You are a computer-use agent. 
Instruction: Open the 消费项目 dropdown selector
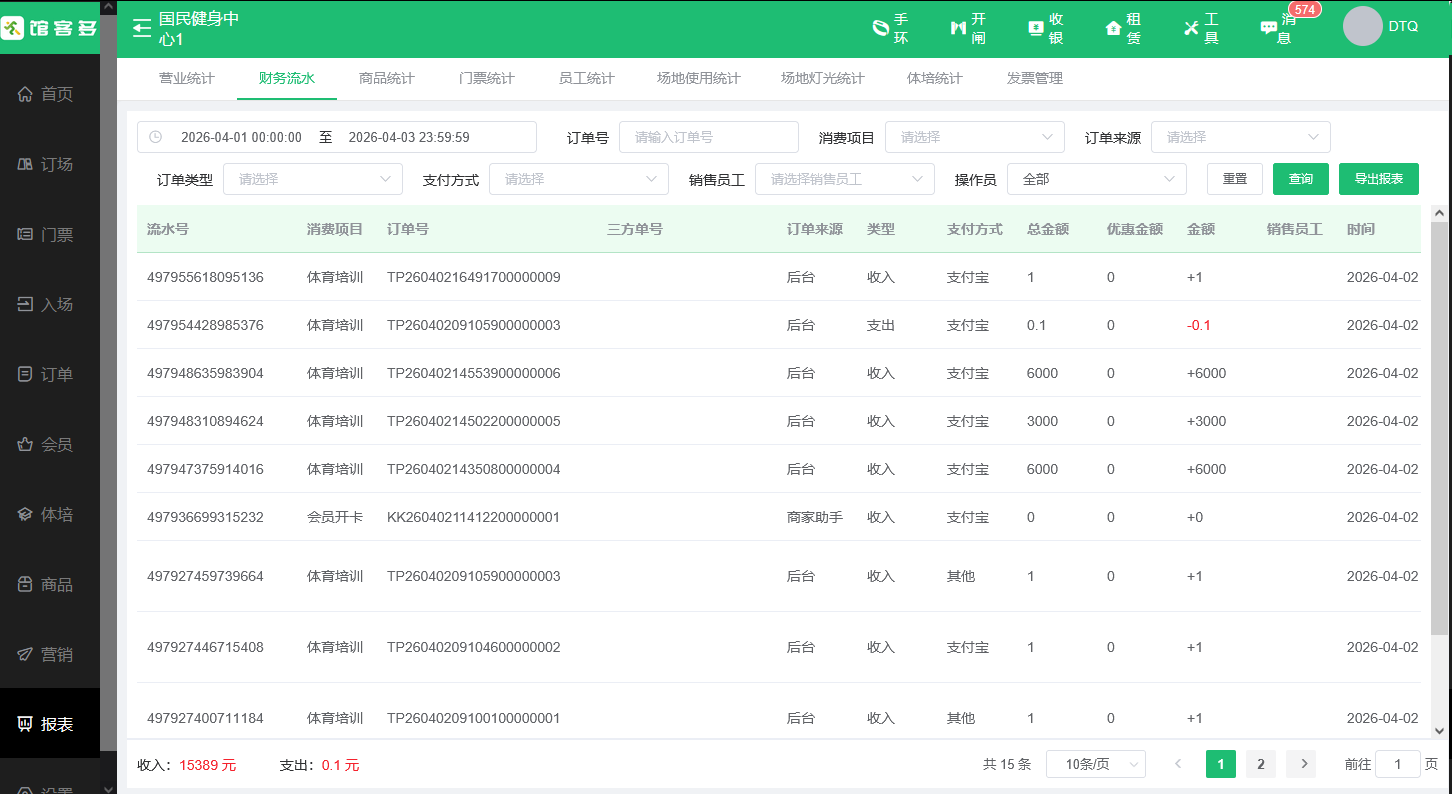[x=974, y=137]
